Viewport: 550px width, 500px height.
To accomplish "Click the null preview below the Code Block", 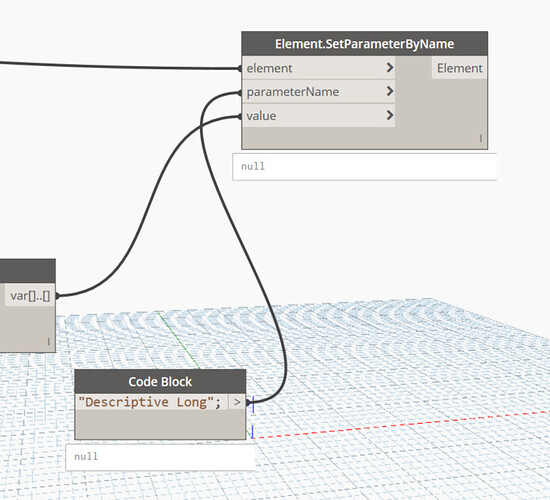I will [160, 457].
